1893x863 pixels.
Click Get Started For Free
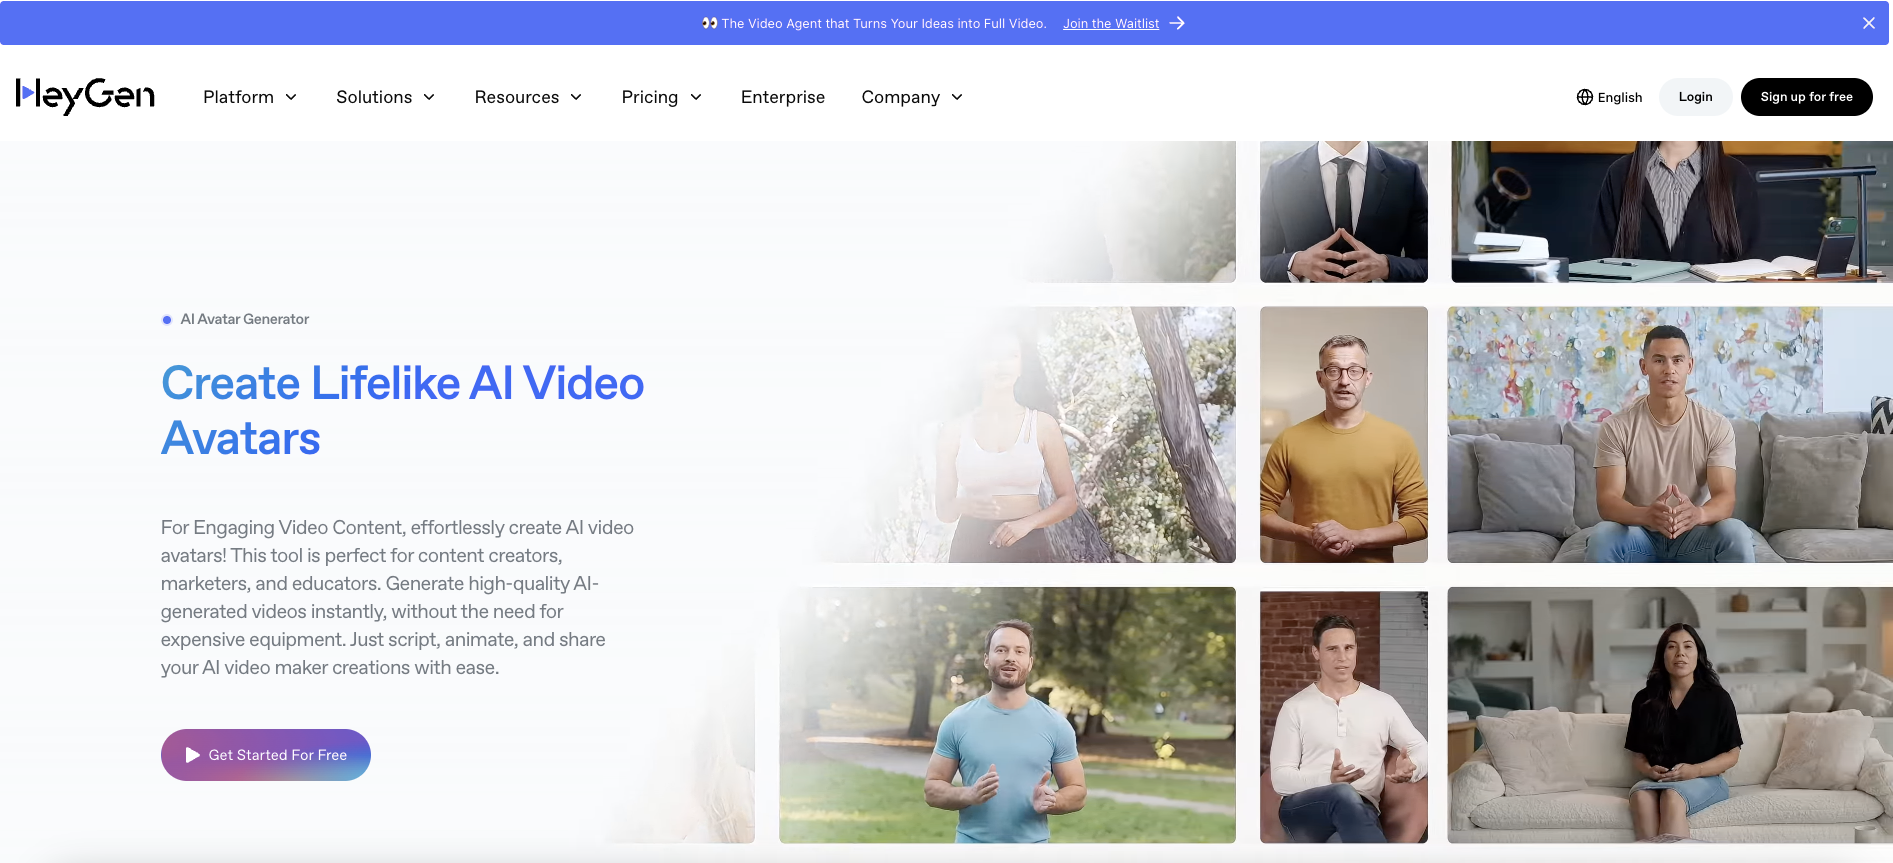pyautogui.click(x=266, y=755)
